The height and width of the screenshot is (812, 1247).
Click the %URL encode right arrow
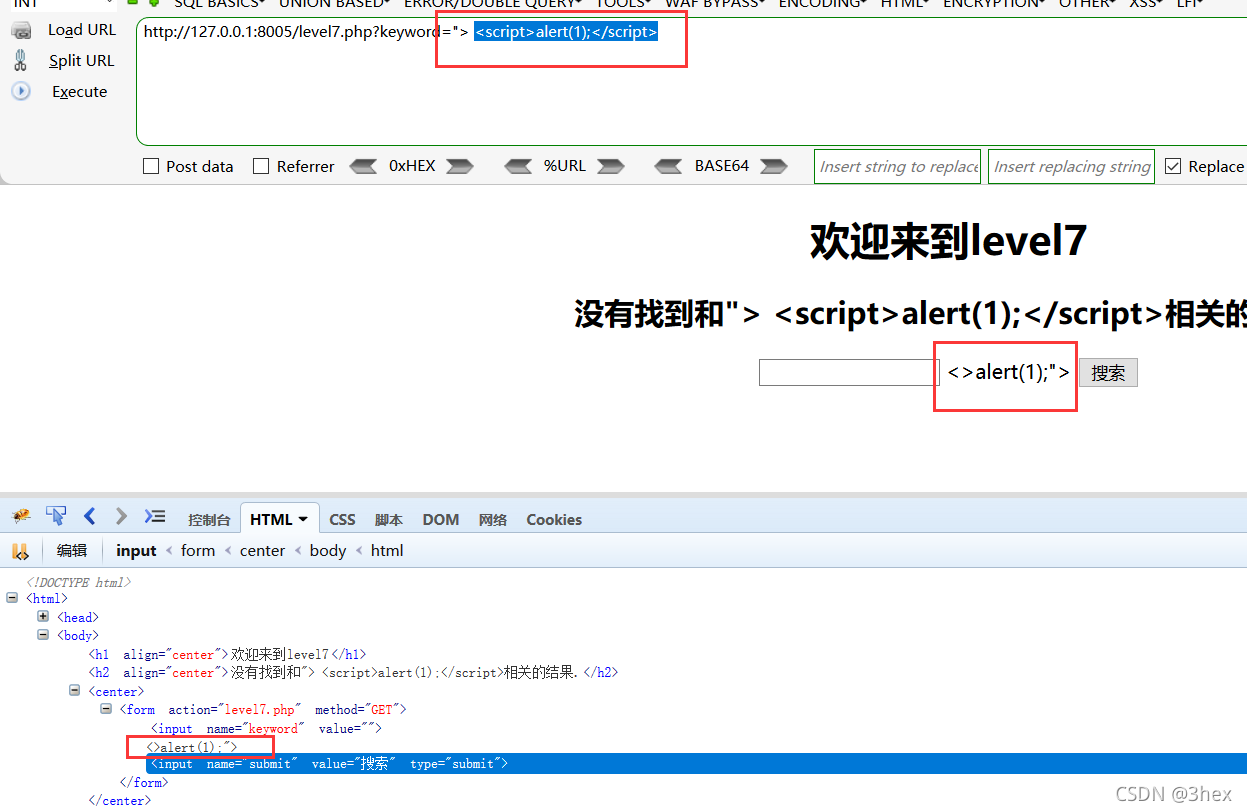[610, 166]
